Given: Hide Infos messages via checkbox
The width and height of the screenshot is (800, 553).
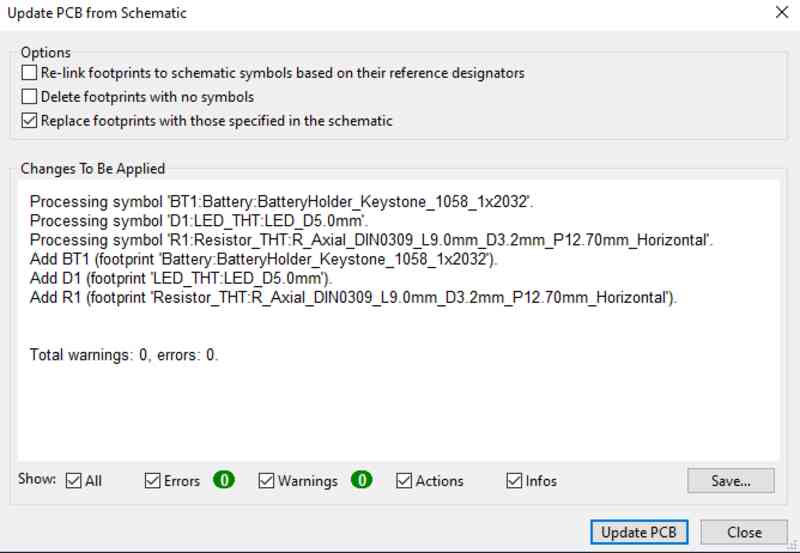Looking at the screenshot, I should (515, 481).
